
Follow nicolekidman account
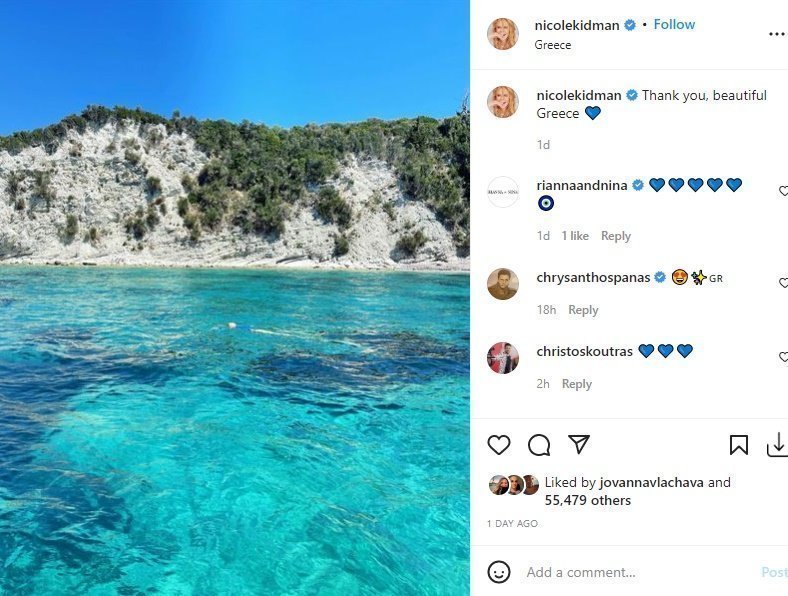coord(674,25)
